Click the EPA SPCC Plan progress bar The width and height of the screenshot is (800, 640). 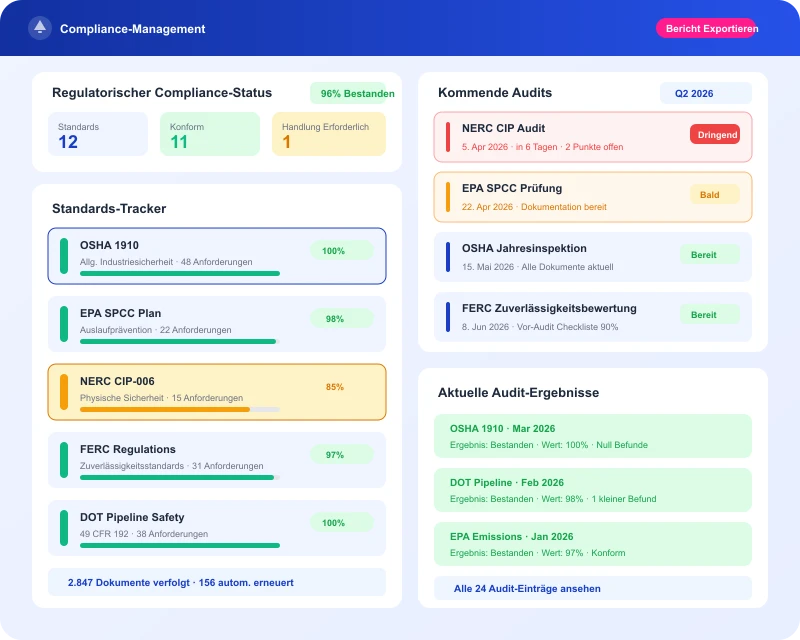pyautogui.click(x=178, y=341)
